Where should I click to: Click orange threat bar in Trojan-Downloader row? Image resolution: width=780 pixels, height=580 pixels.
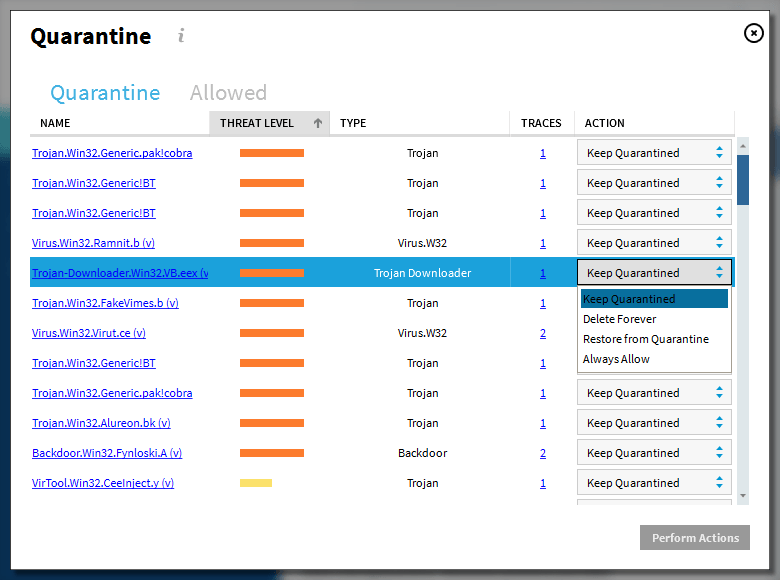[x=272, y=273]
